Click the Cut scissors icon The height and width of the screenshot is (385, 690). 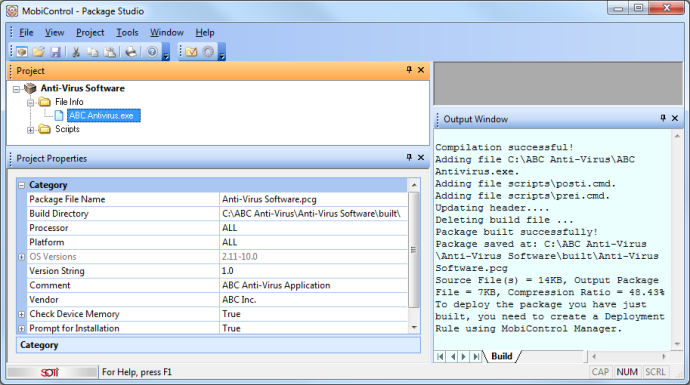[x=76, y=52]
